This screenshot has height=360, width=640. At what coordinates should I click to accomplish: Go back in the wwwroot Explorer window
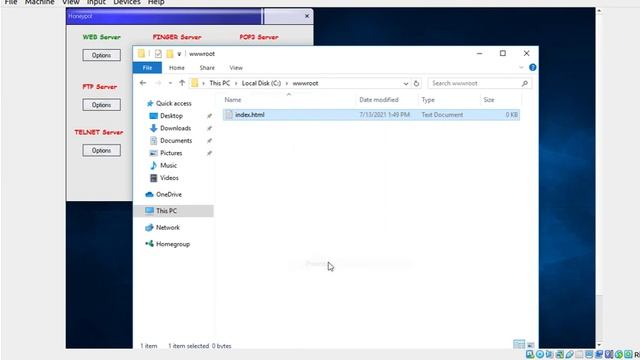click(143, 83)
